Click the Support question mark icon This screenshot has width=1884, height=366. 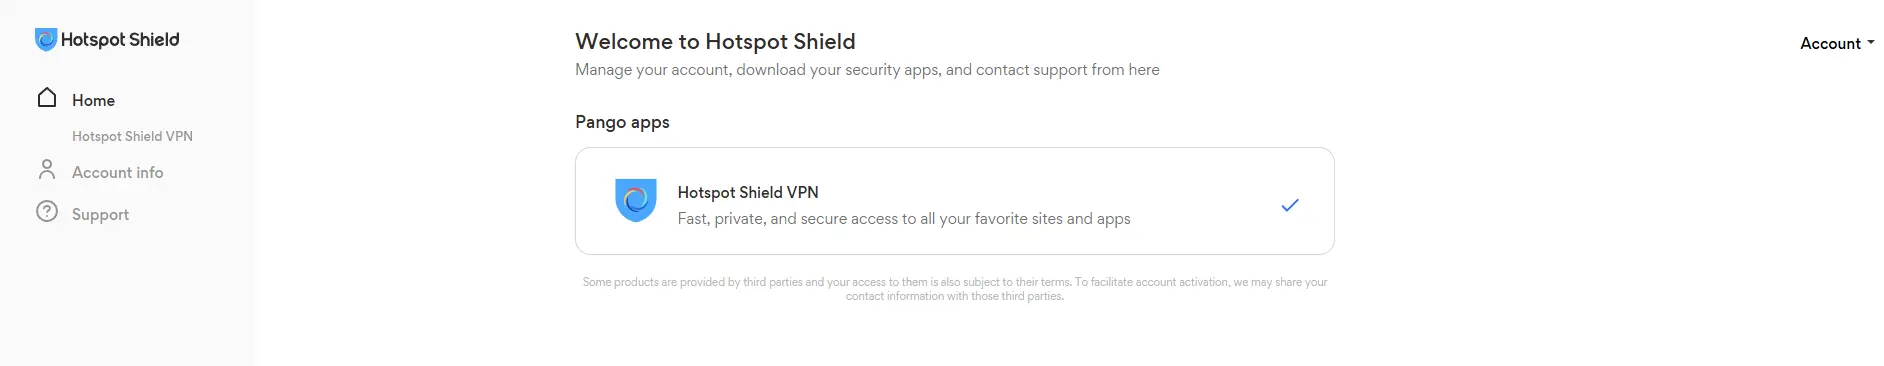(x=47, y=212)
